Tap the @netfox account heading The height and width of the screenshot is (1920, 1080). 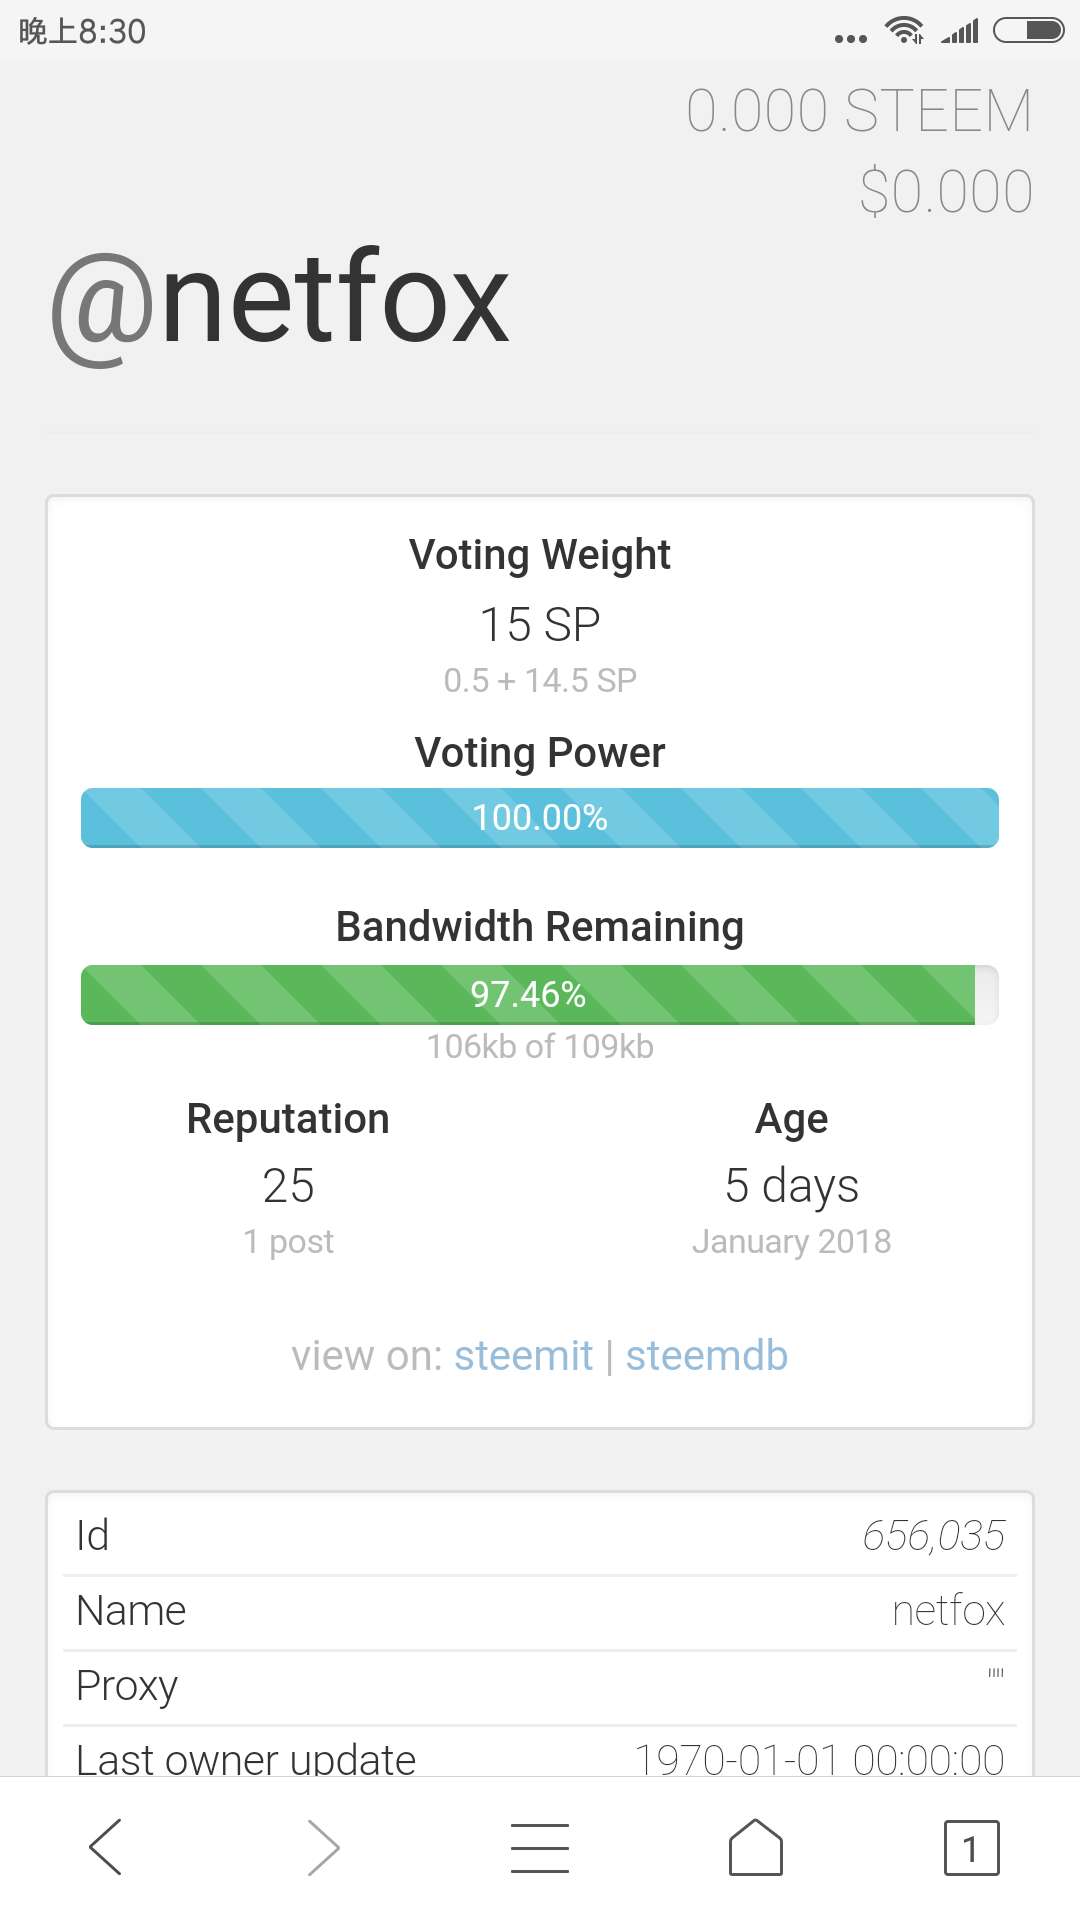[281, 300]
